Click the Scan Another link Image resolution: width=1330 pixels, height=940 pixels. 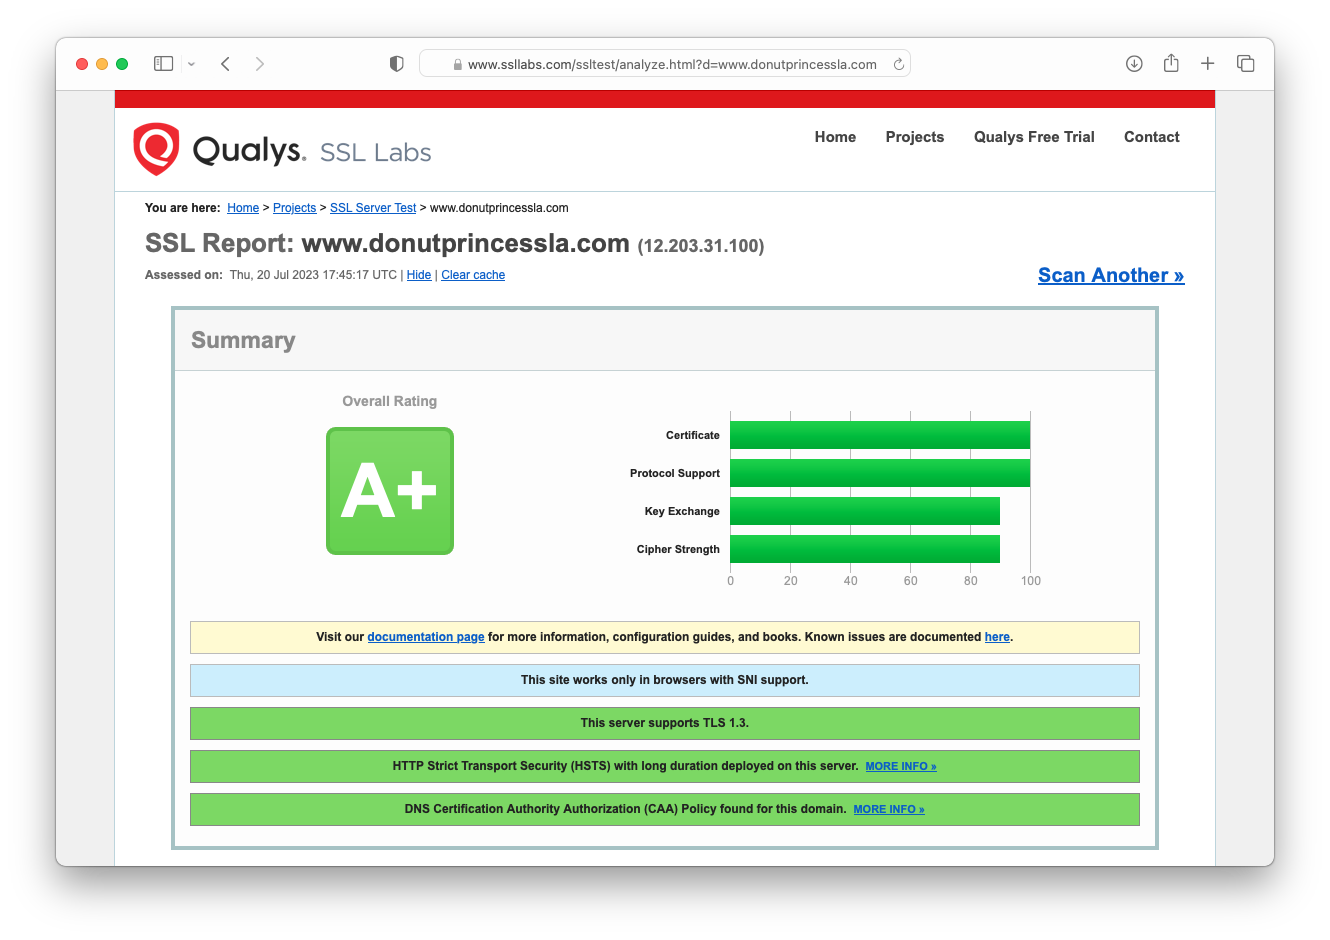pyautogui.click(x=1110, y=276)
